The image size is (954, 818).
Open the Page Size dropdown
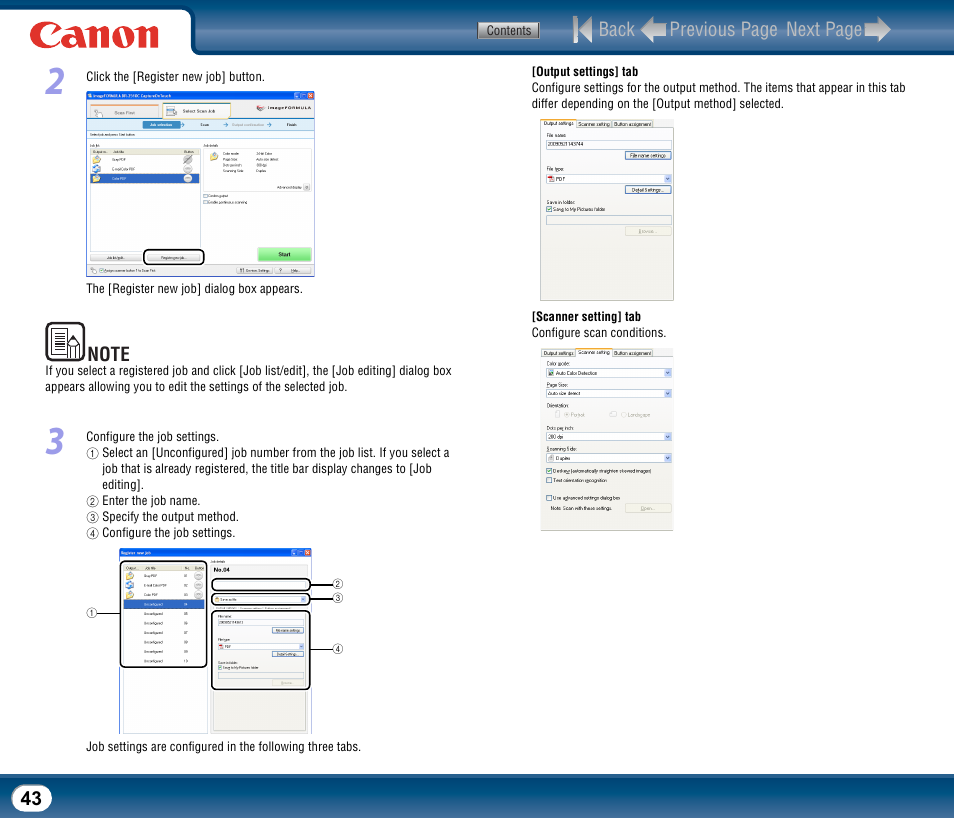click(608, 394)
